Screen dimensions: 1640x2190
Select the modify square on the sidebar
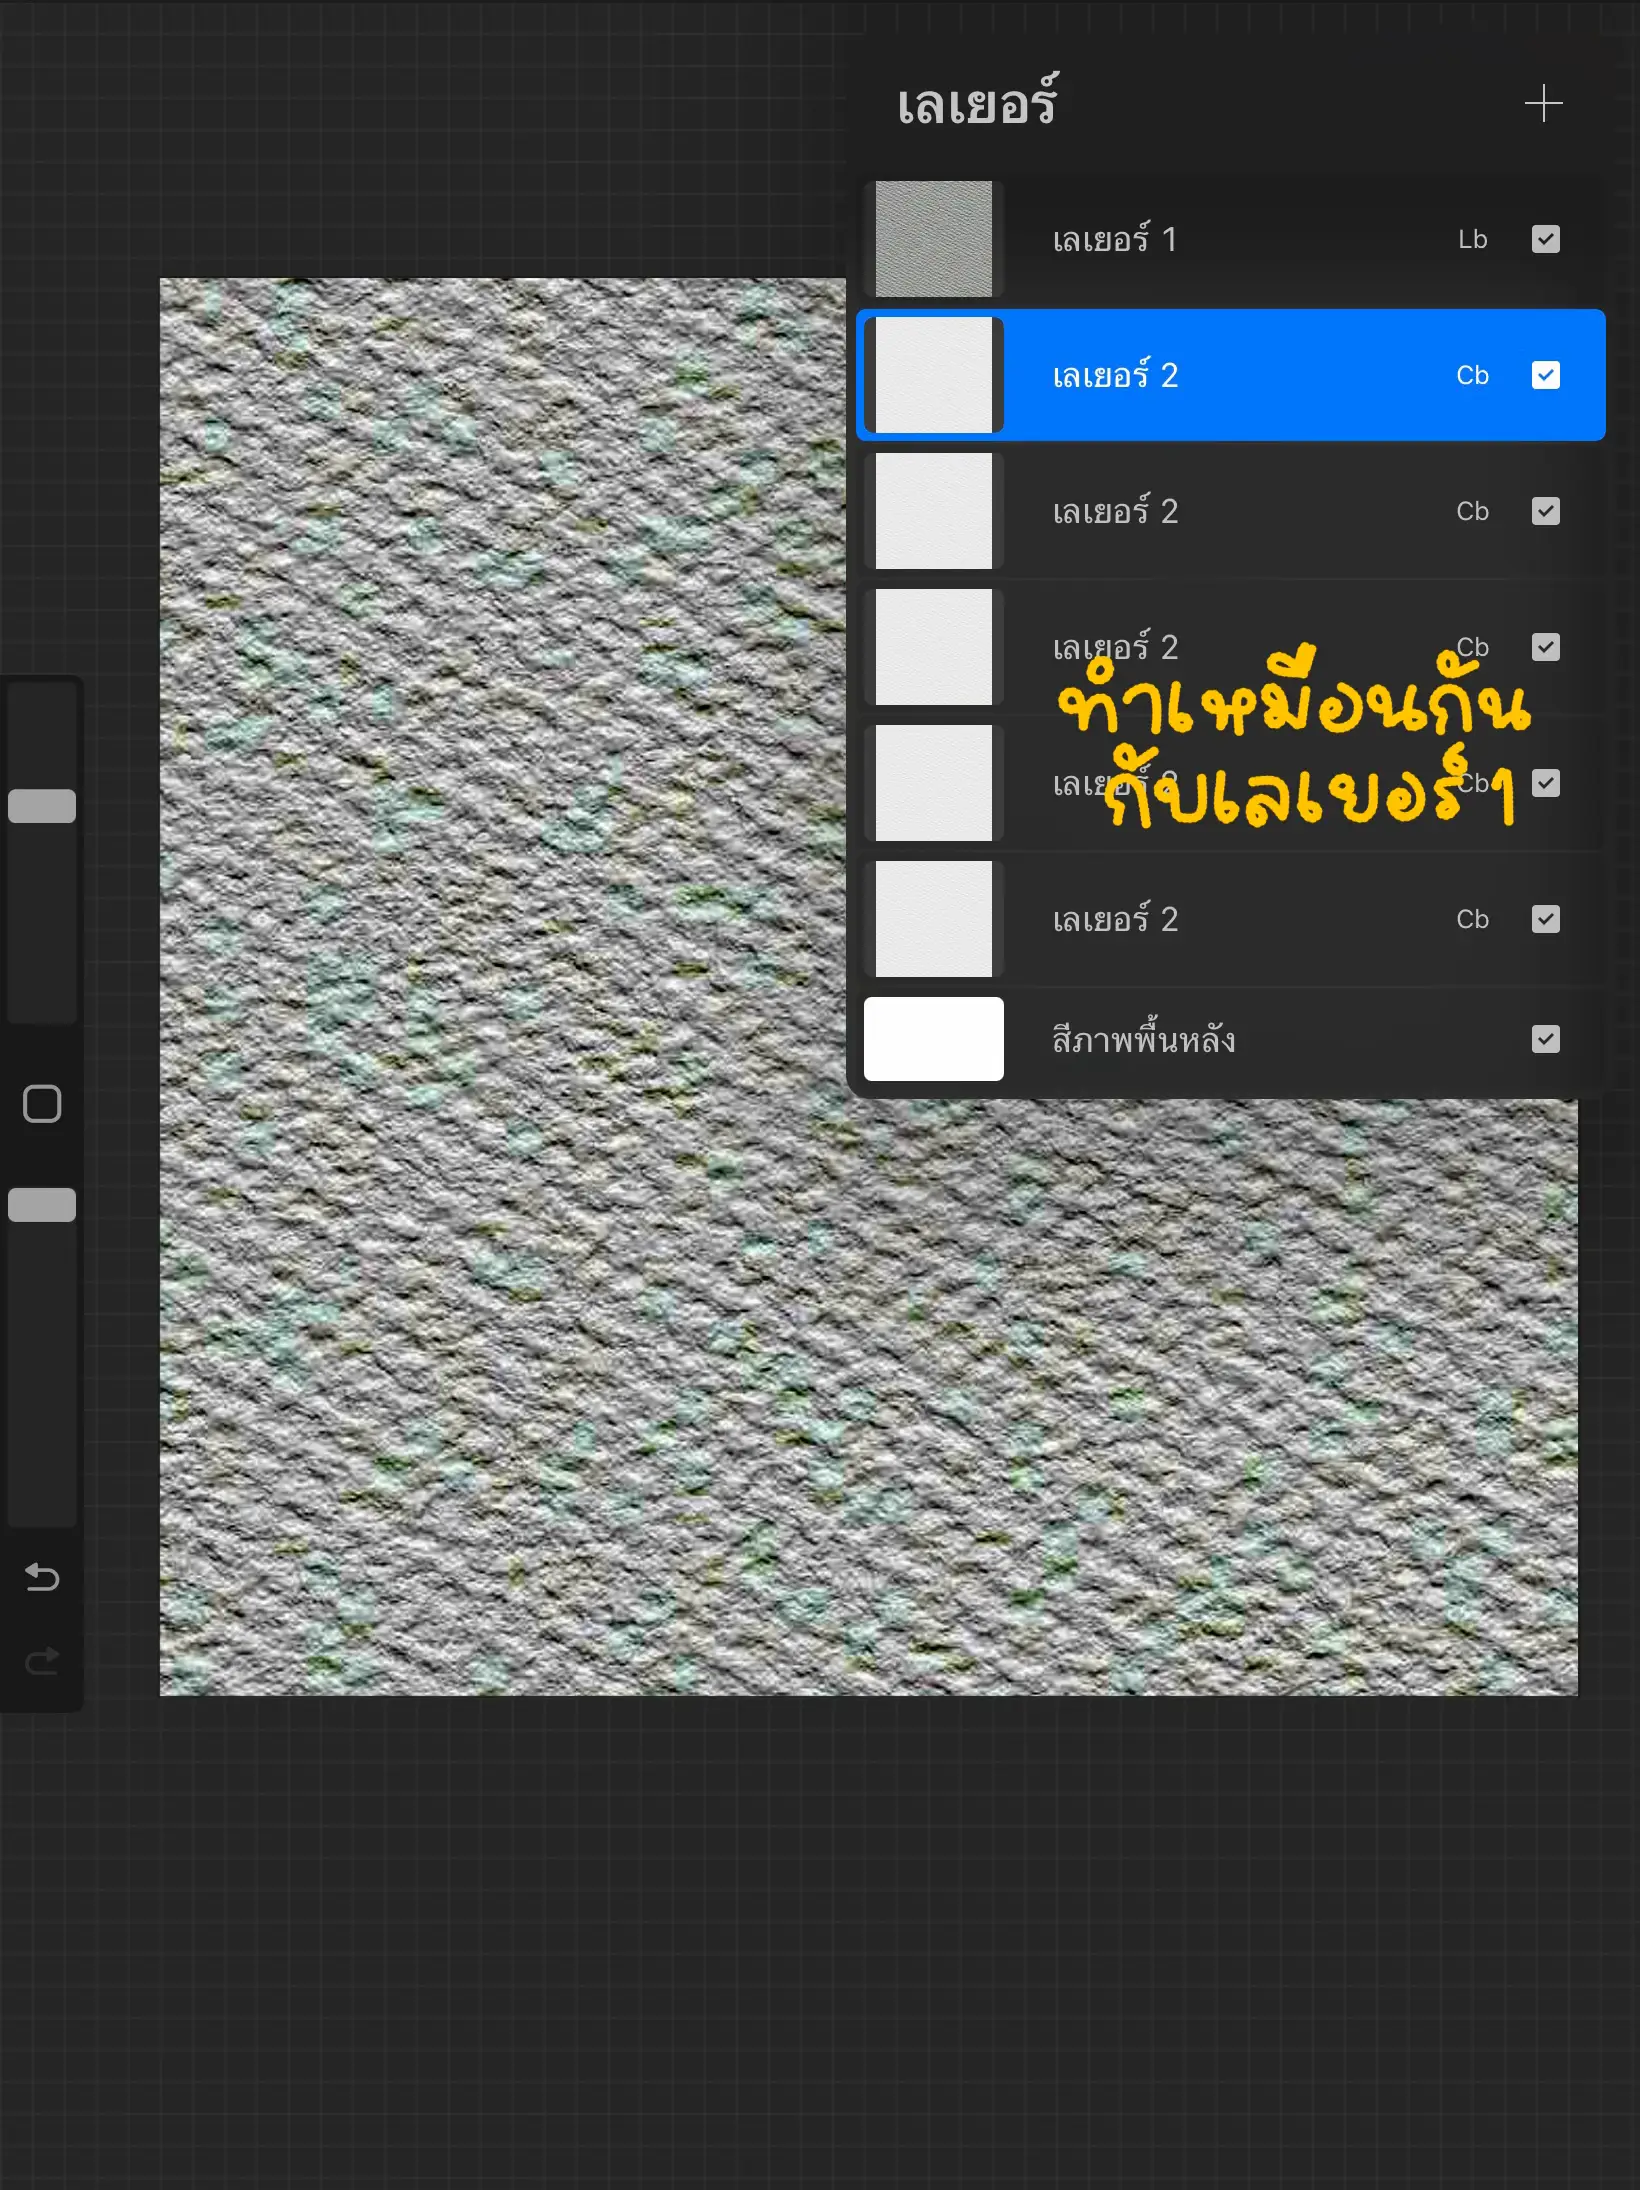(x=41, y=1104)
